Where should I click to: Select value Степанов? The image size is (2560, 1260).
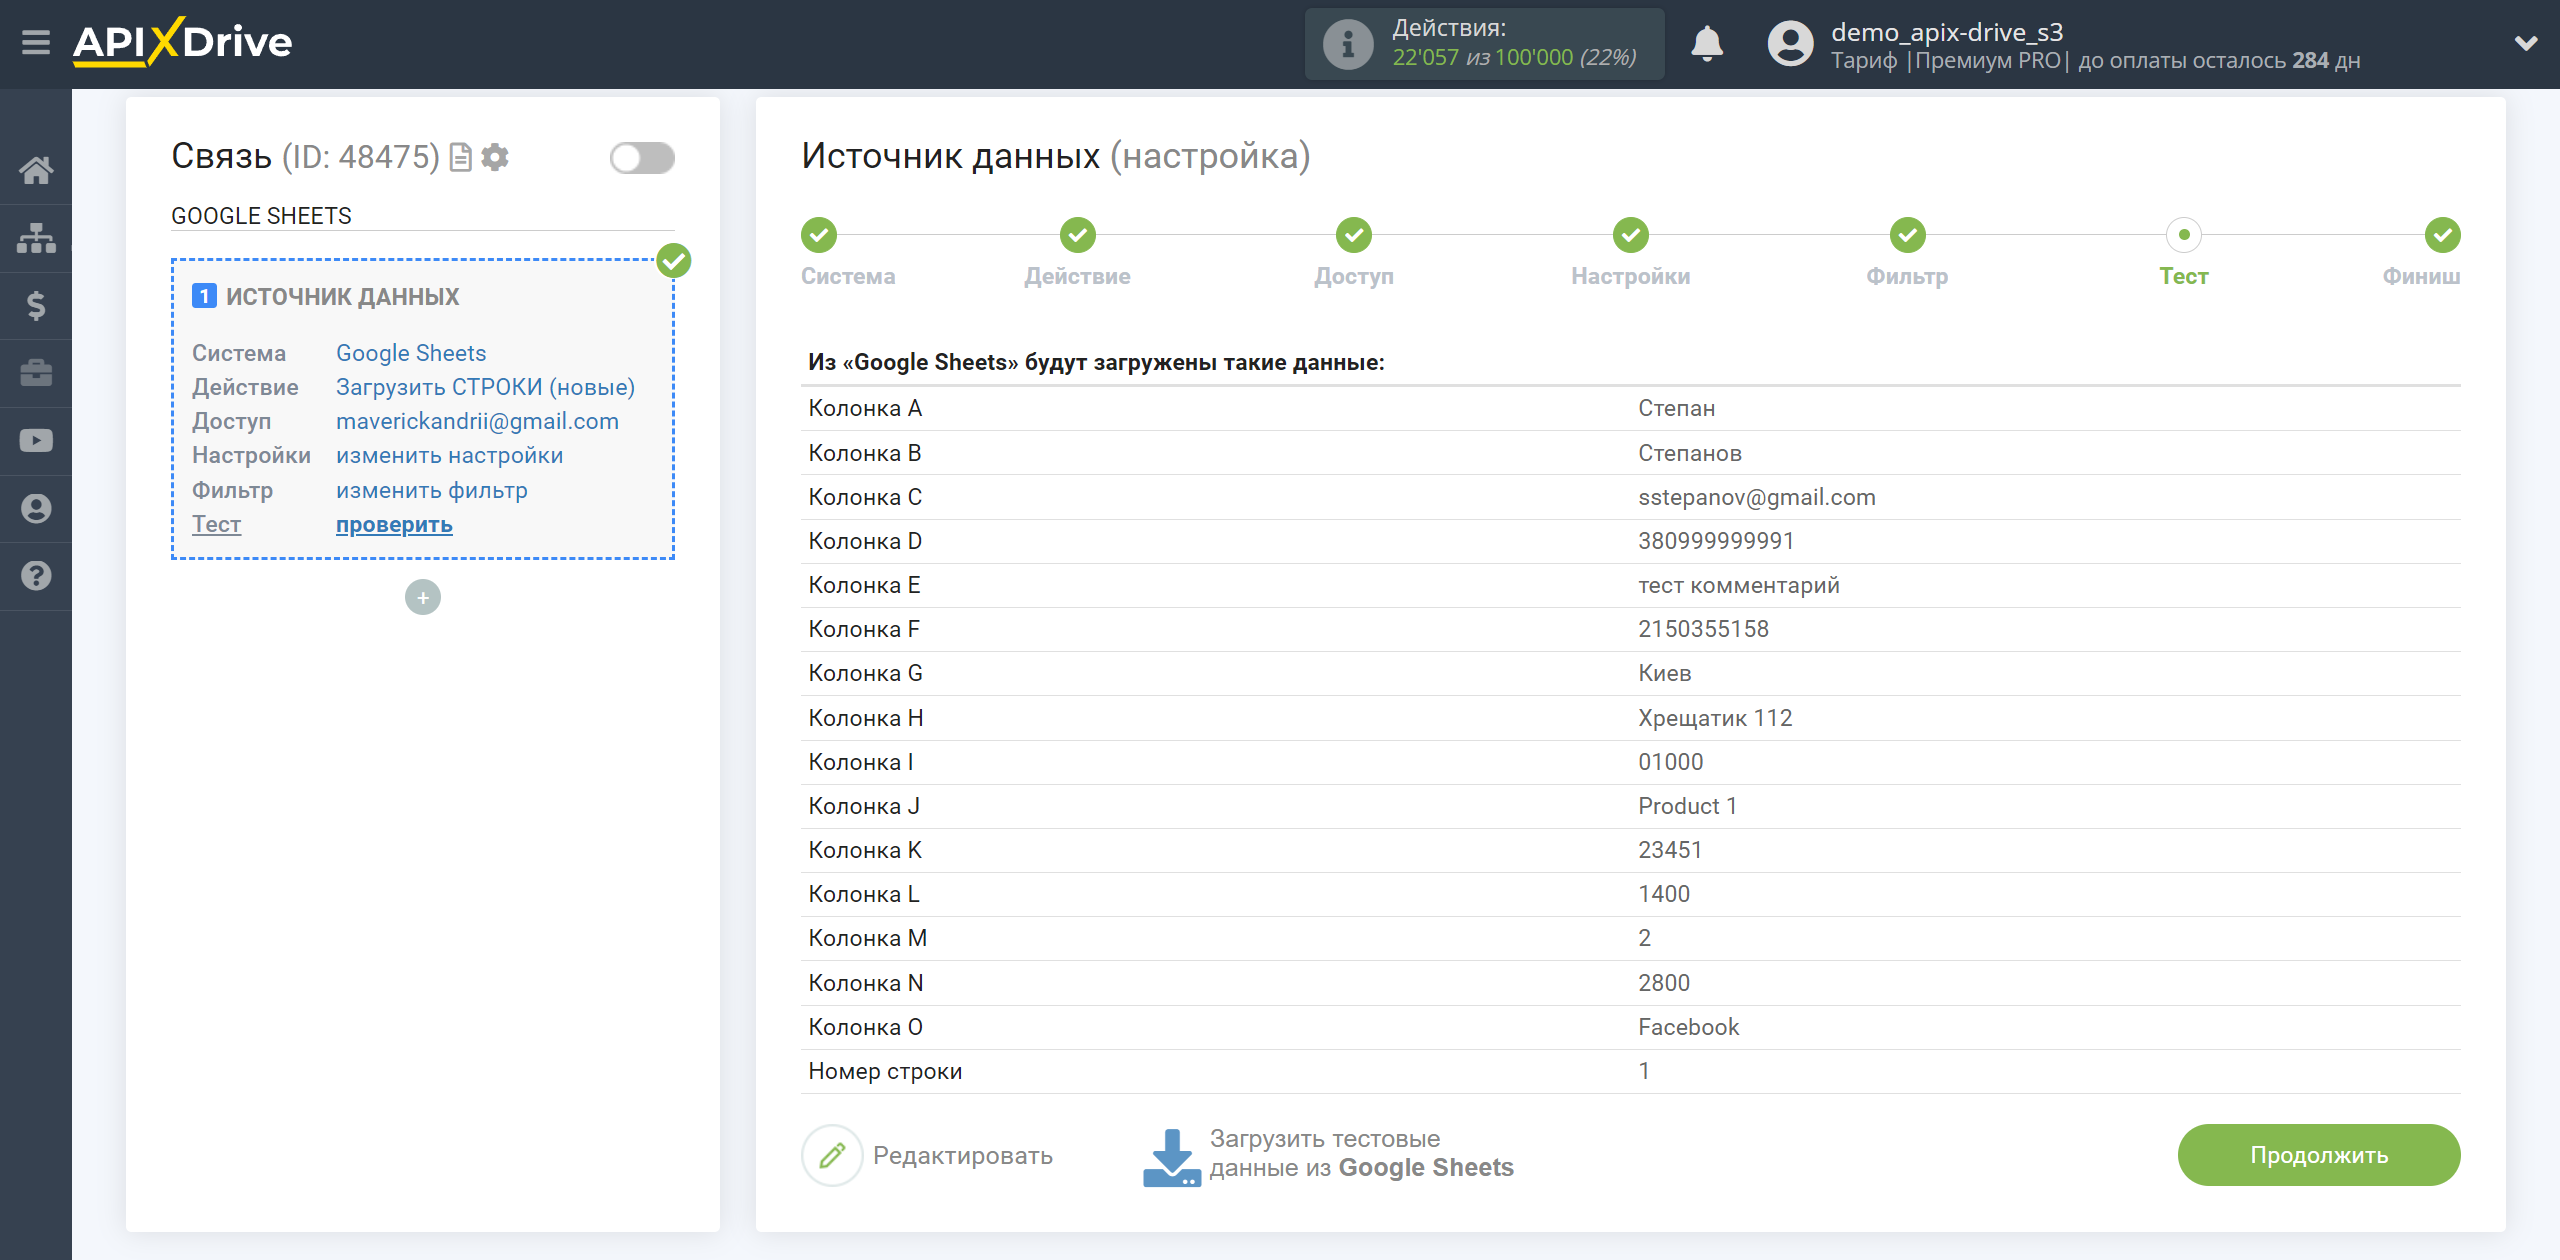[1689, 453]
